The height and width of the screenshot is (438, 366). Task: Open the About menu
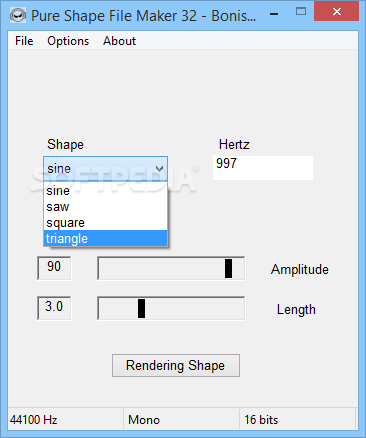click(x=119, y=41)
